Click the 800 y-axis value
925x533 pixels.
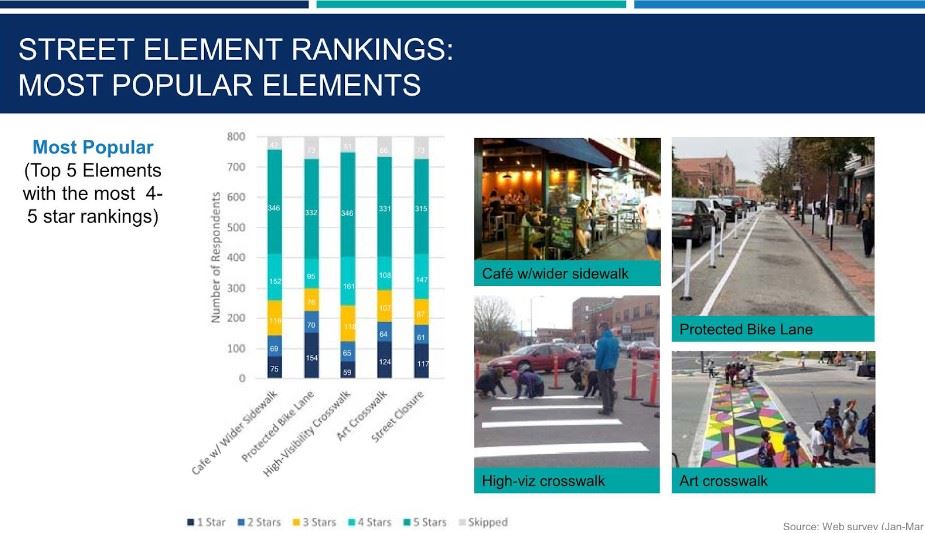pyautogui.click(x=236, y=137)
